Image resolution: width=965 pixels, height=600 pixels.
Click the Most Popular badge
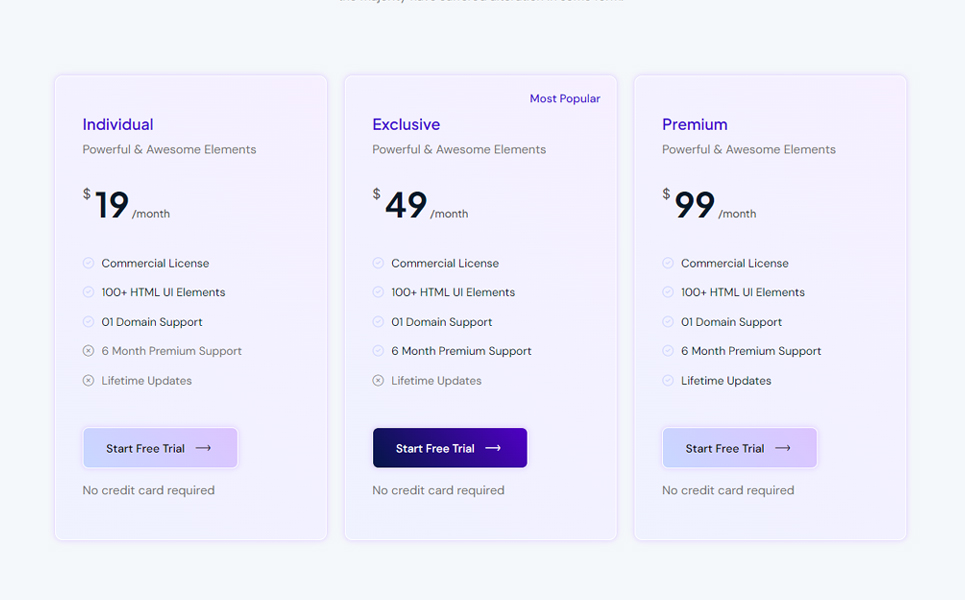565,99
